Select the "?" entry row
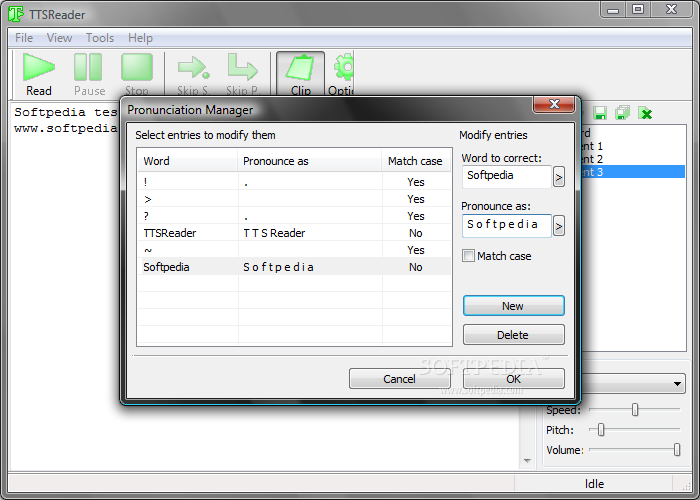 coord(295,216)
